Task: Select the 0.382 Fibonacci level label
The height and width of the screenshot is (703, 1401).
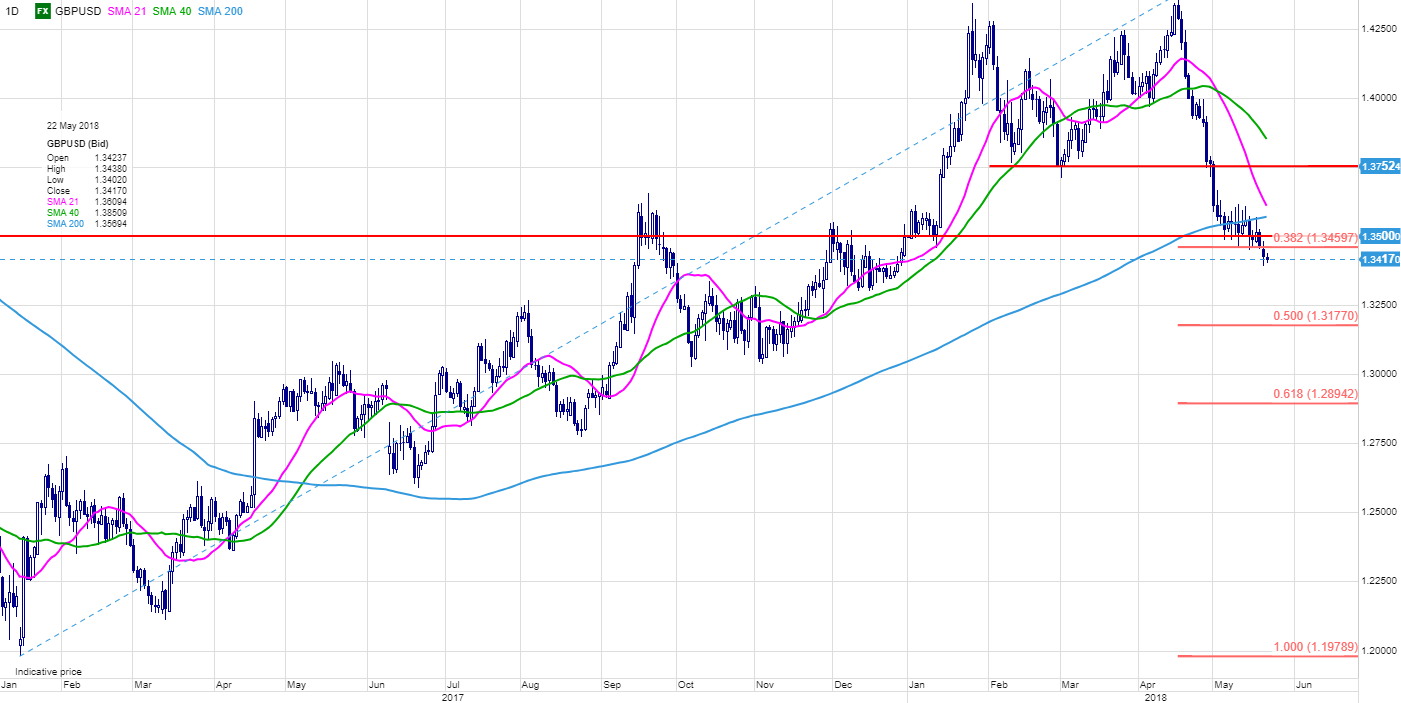Action: [1314, 238]
